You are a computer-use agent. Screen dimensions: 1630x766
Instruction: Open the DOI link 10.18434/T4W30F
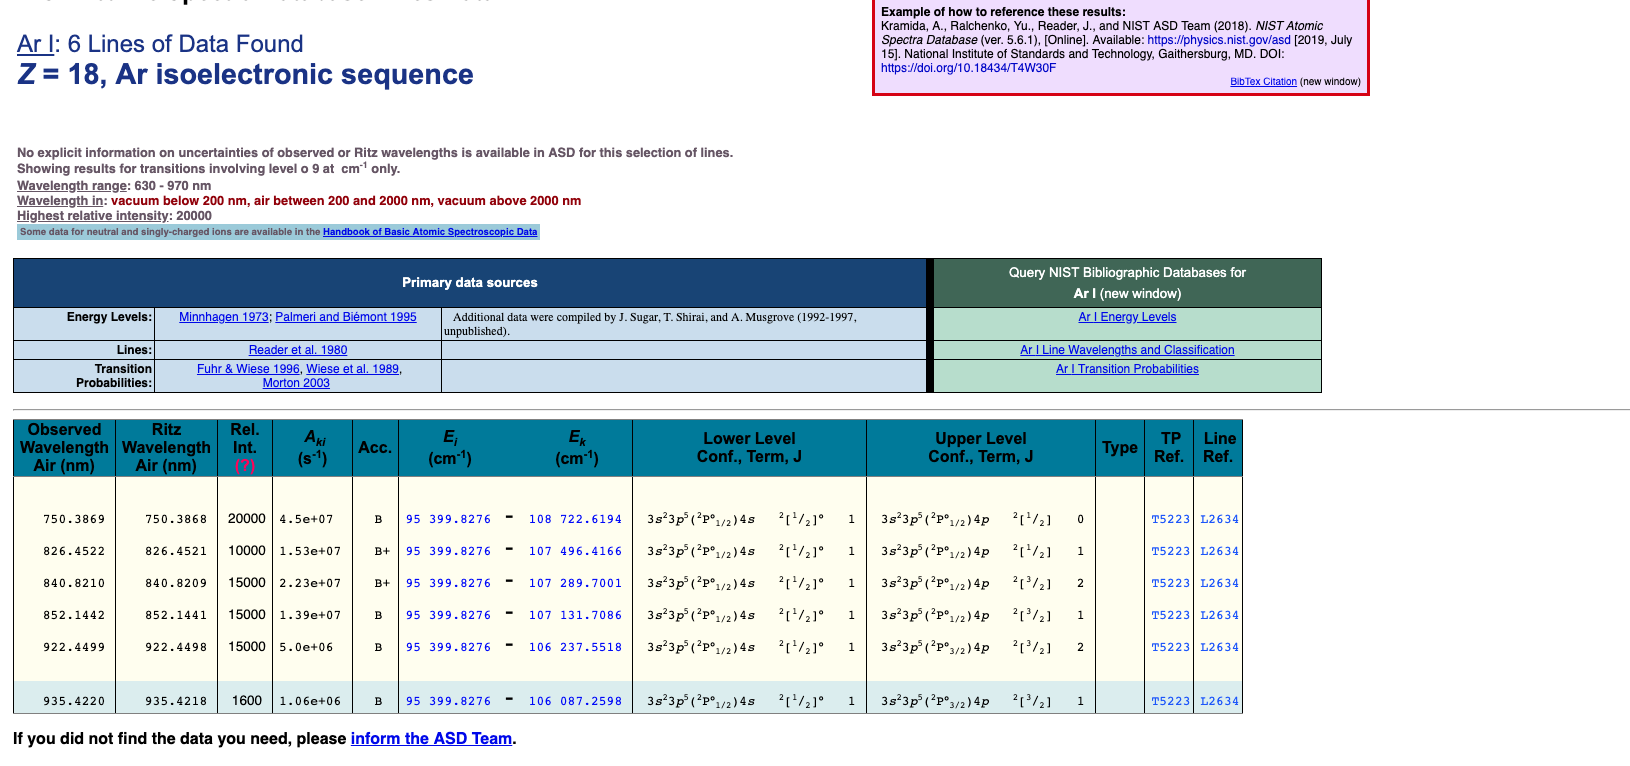click(x=967, y=68)
